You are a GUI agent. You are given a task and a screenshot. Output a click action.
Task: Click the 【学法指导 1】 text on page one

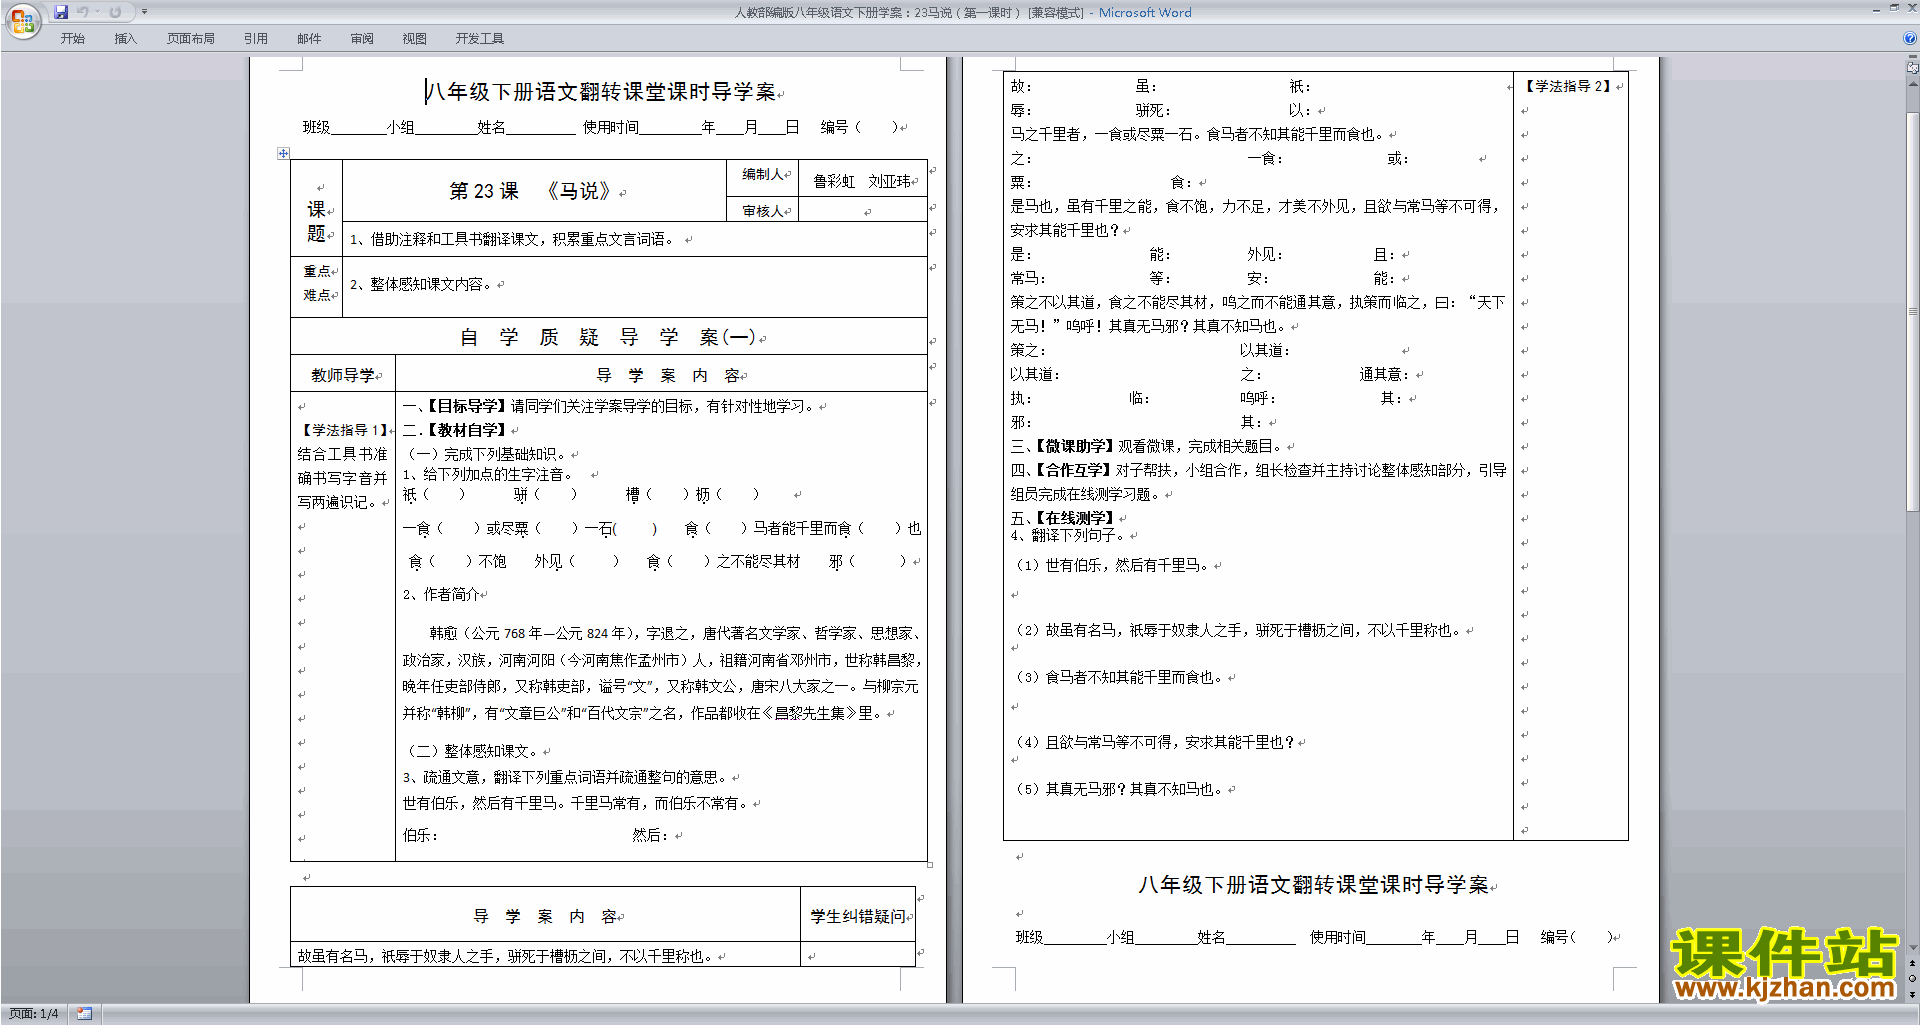344,430
